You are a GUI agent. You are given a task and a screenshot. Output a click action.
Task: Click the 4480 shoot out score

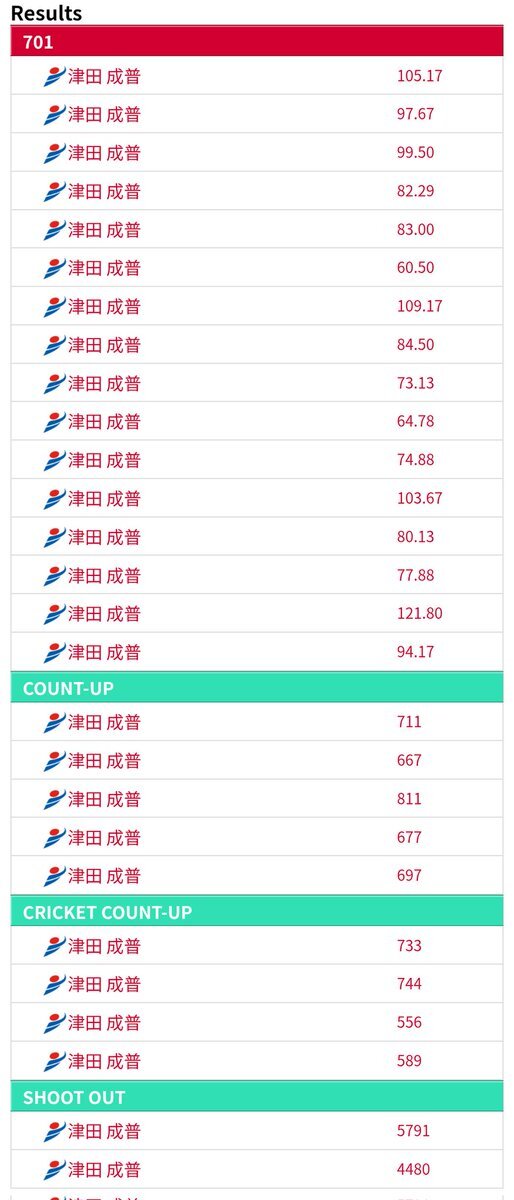point(414,1169)
